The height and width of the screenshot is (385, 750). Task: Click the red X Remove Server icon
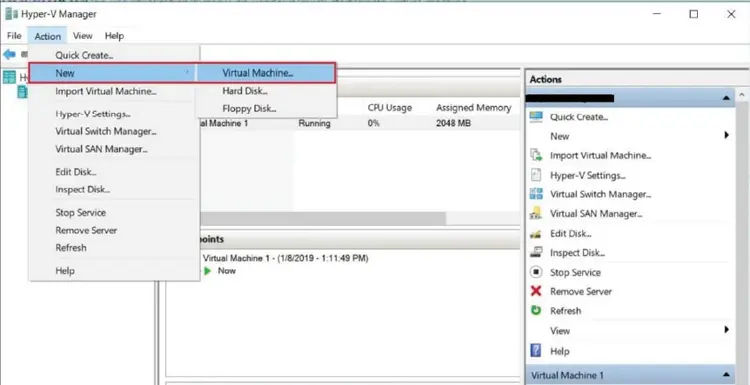536,291
